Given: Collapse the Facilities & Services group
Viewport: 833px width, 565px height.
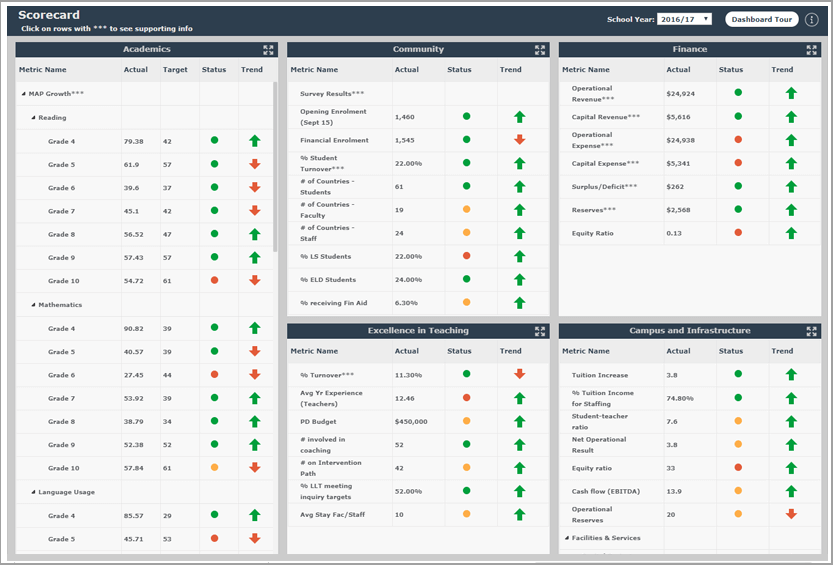Looking at the screenshot, I should coord(566,538).
